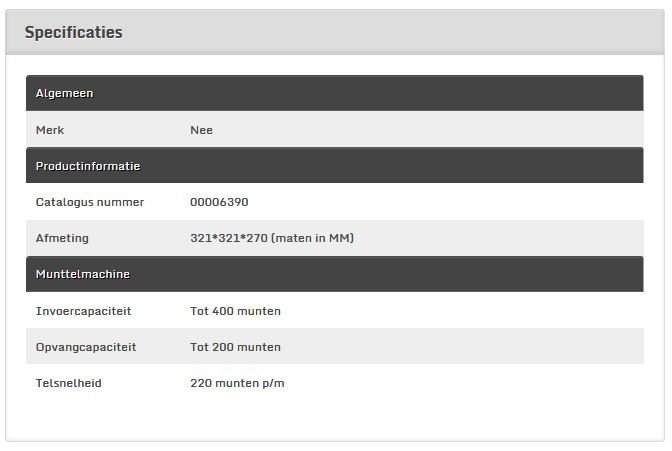Click the 321*321*270 dimensions value
Image resolution: width=672 pixels, height=451 pixels.
[272, 238]
